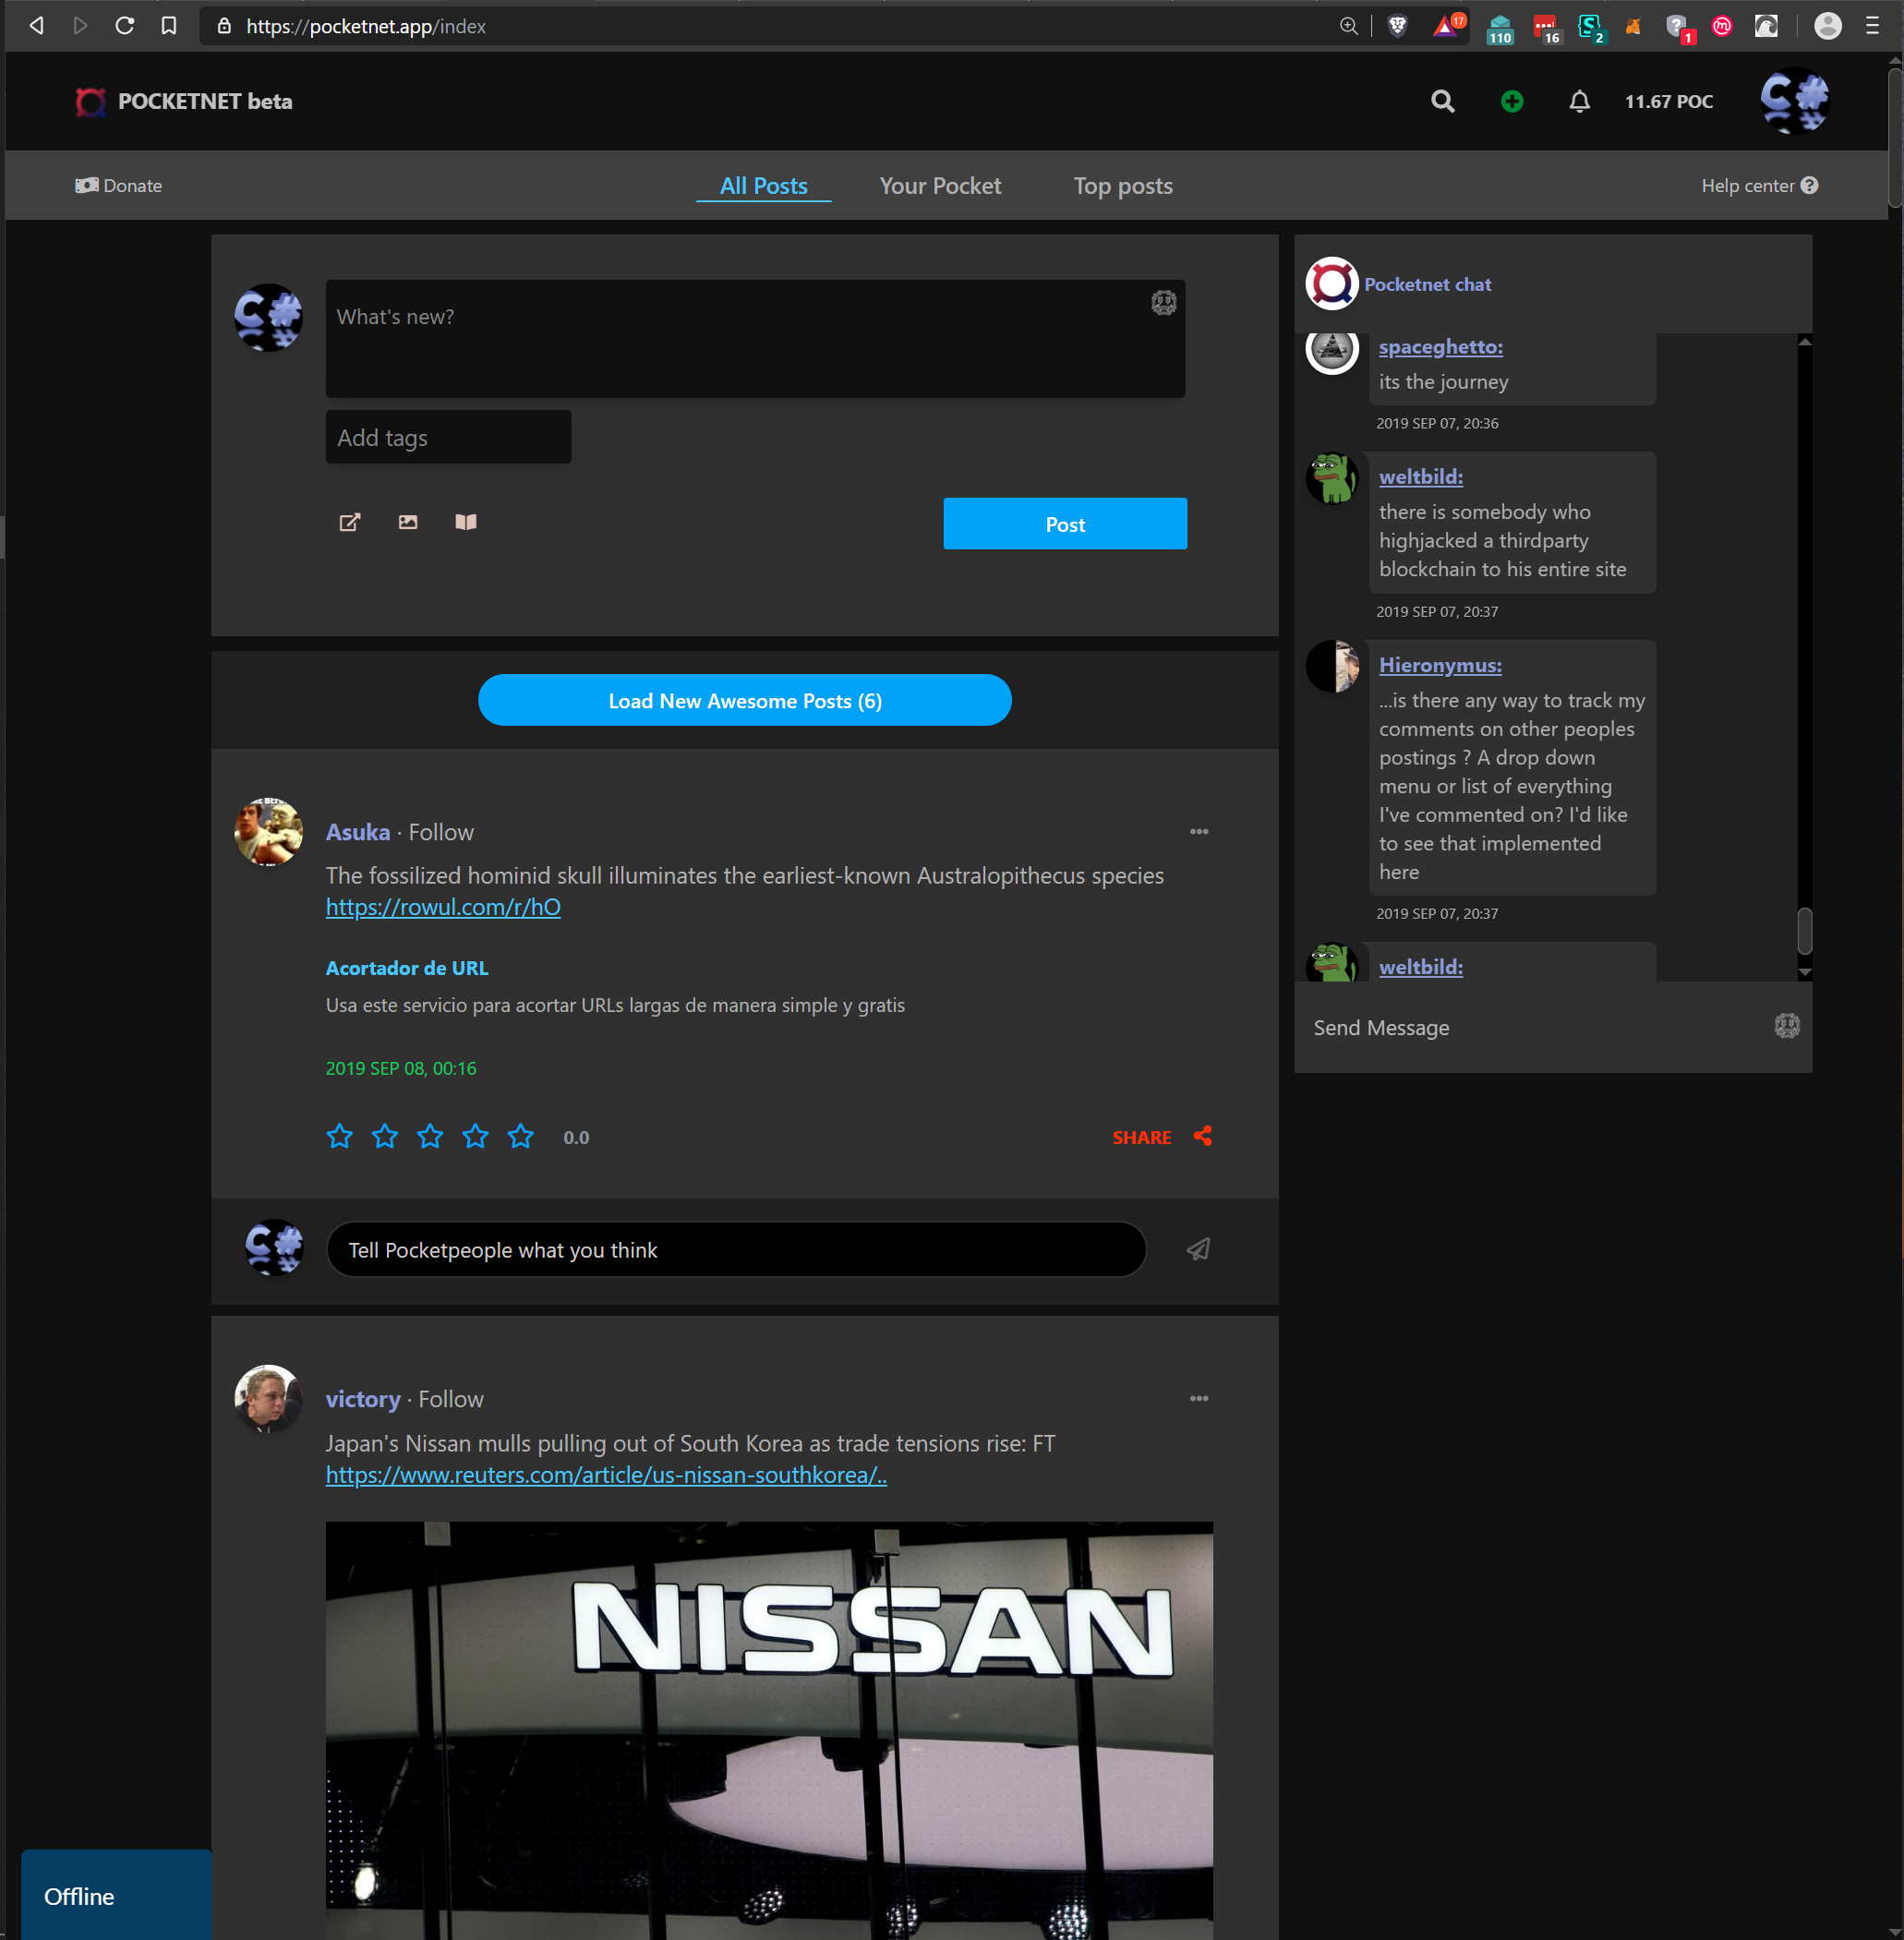Open user profile avatar in header
Viewport: 1904px width, 1940px height.
coord(1794,100)
